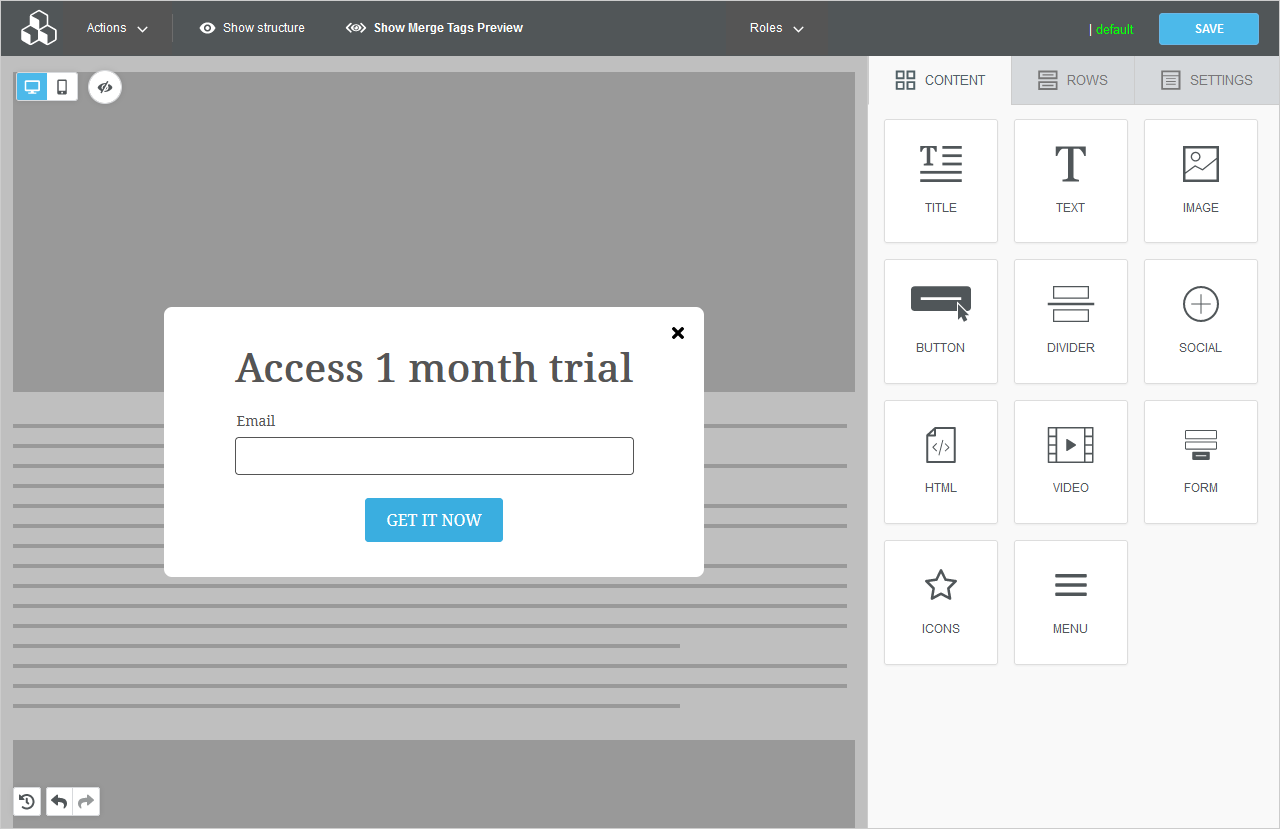
Task: Toggle the hidden-elements eye icon
Action: point(105,88)
